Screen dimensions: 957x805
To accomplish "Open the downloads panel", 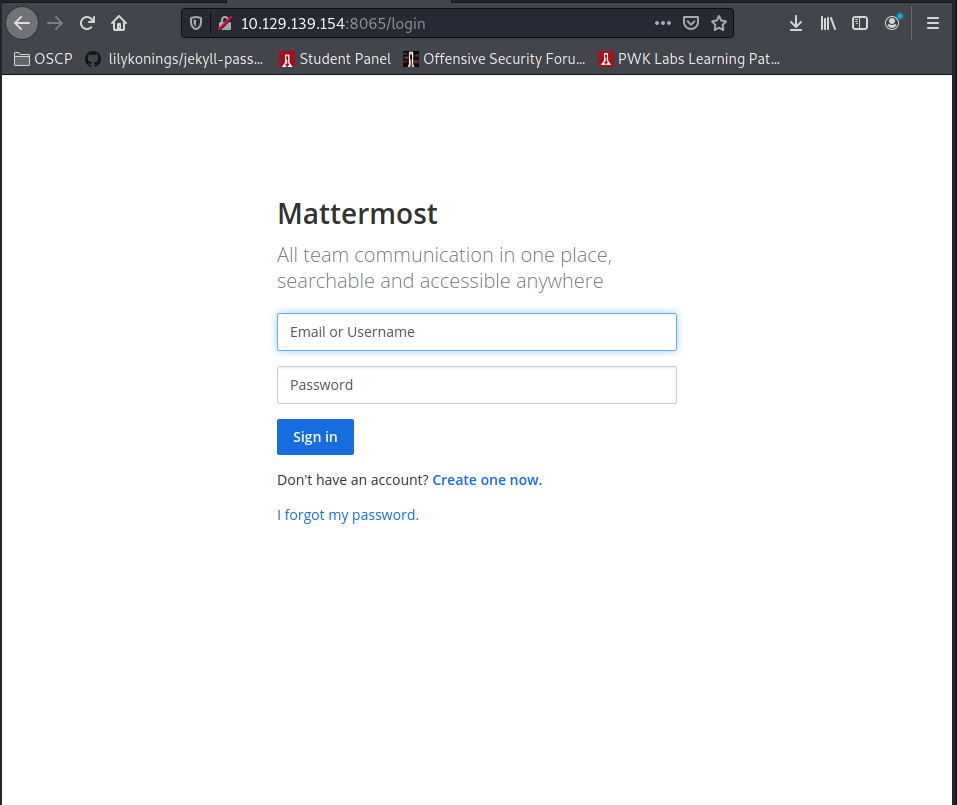I will point(796,23).
